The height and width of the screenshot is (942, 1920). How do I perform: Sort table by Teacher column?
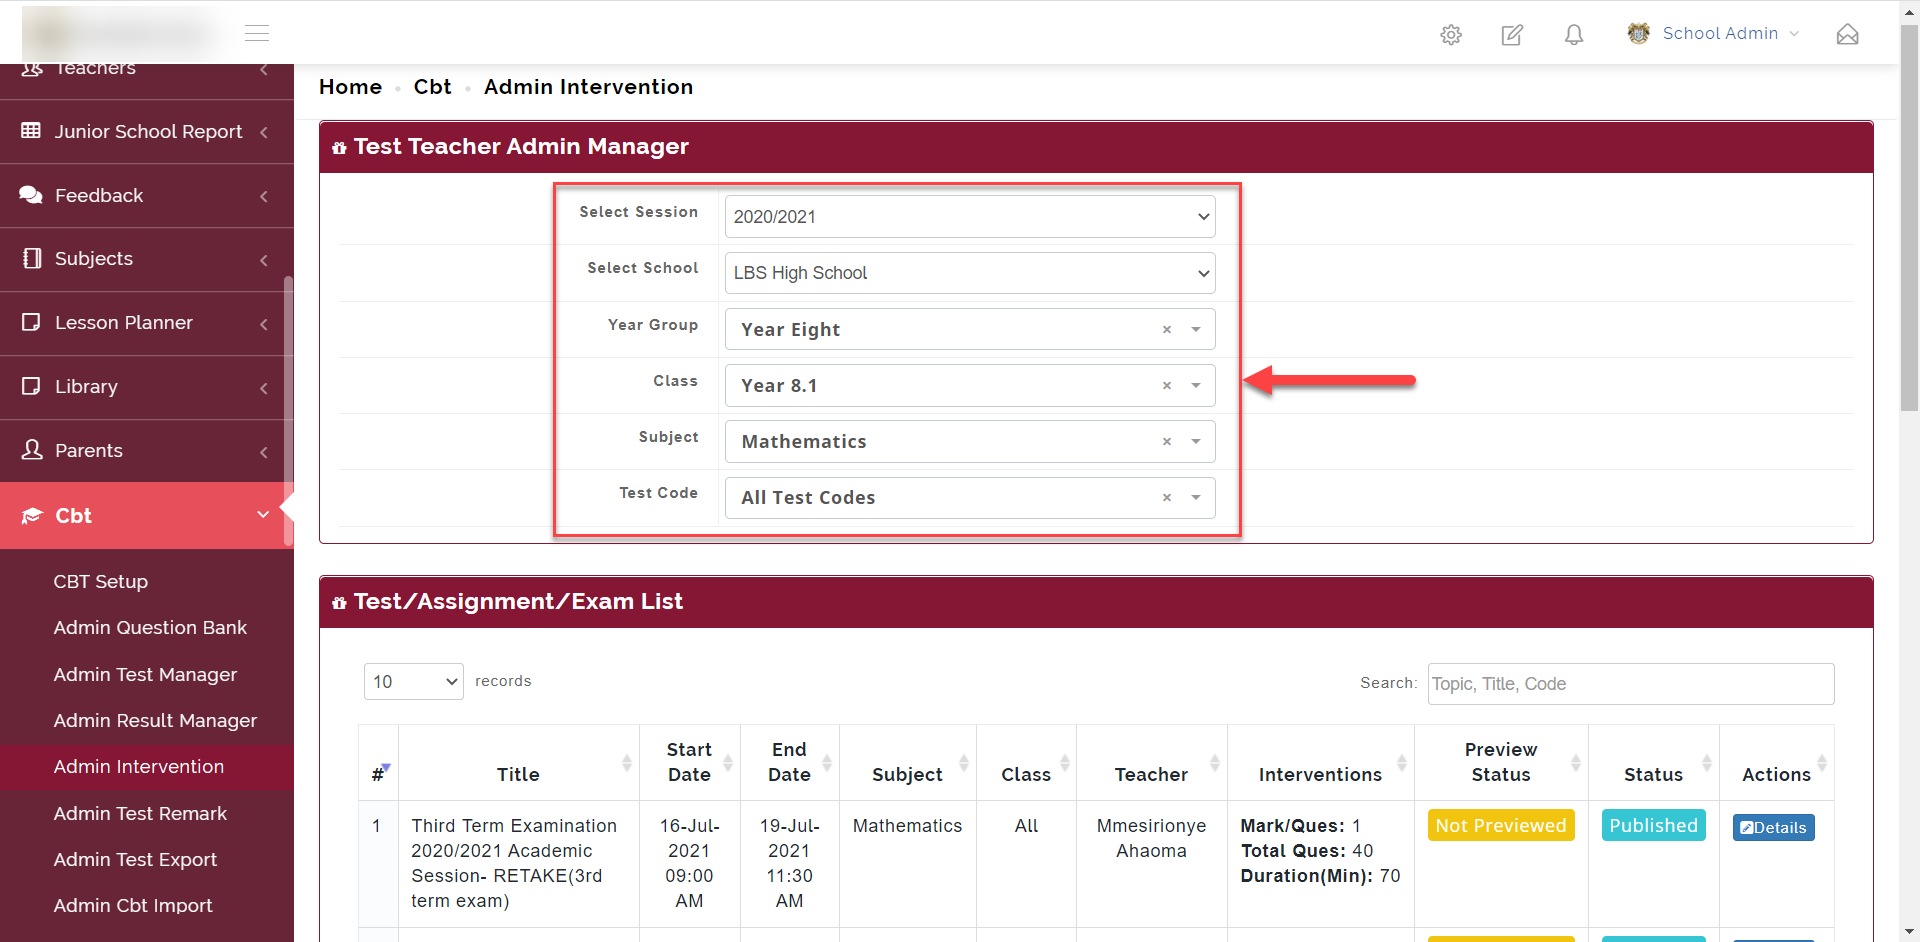pyautogui.click(x=1151, y=763)
